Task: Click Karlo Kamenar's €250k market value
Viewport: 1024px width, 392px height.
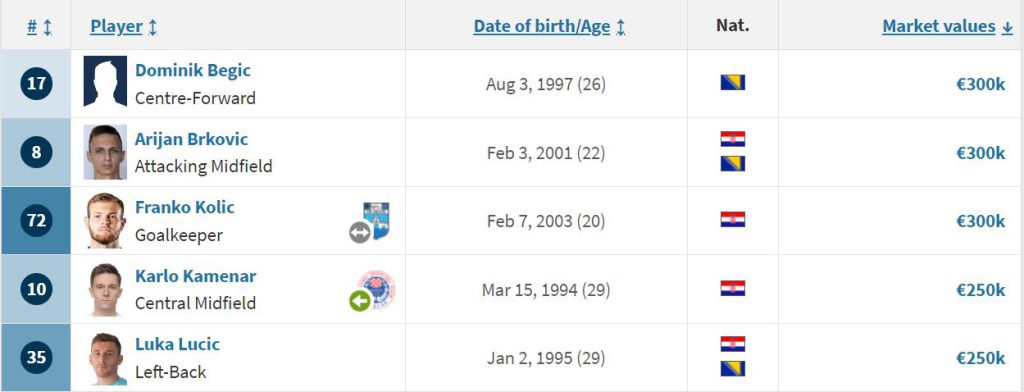Action: click(980, 289)
